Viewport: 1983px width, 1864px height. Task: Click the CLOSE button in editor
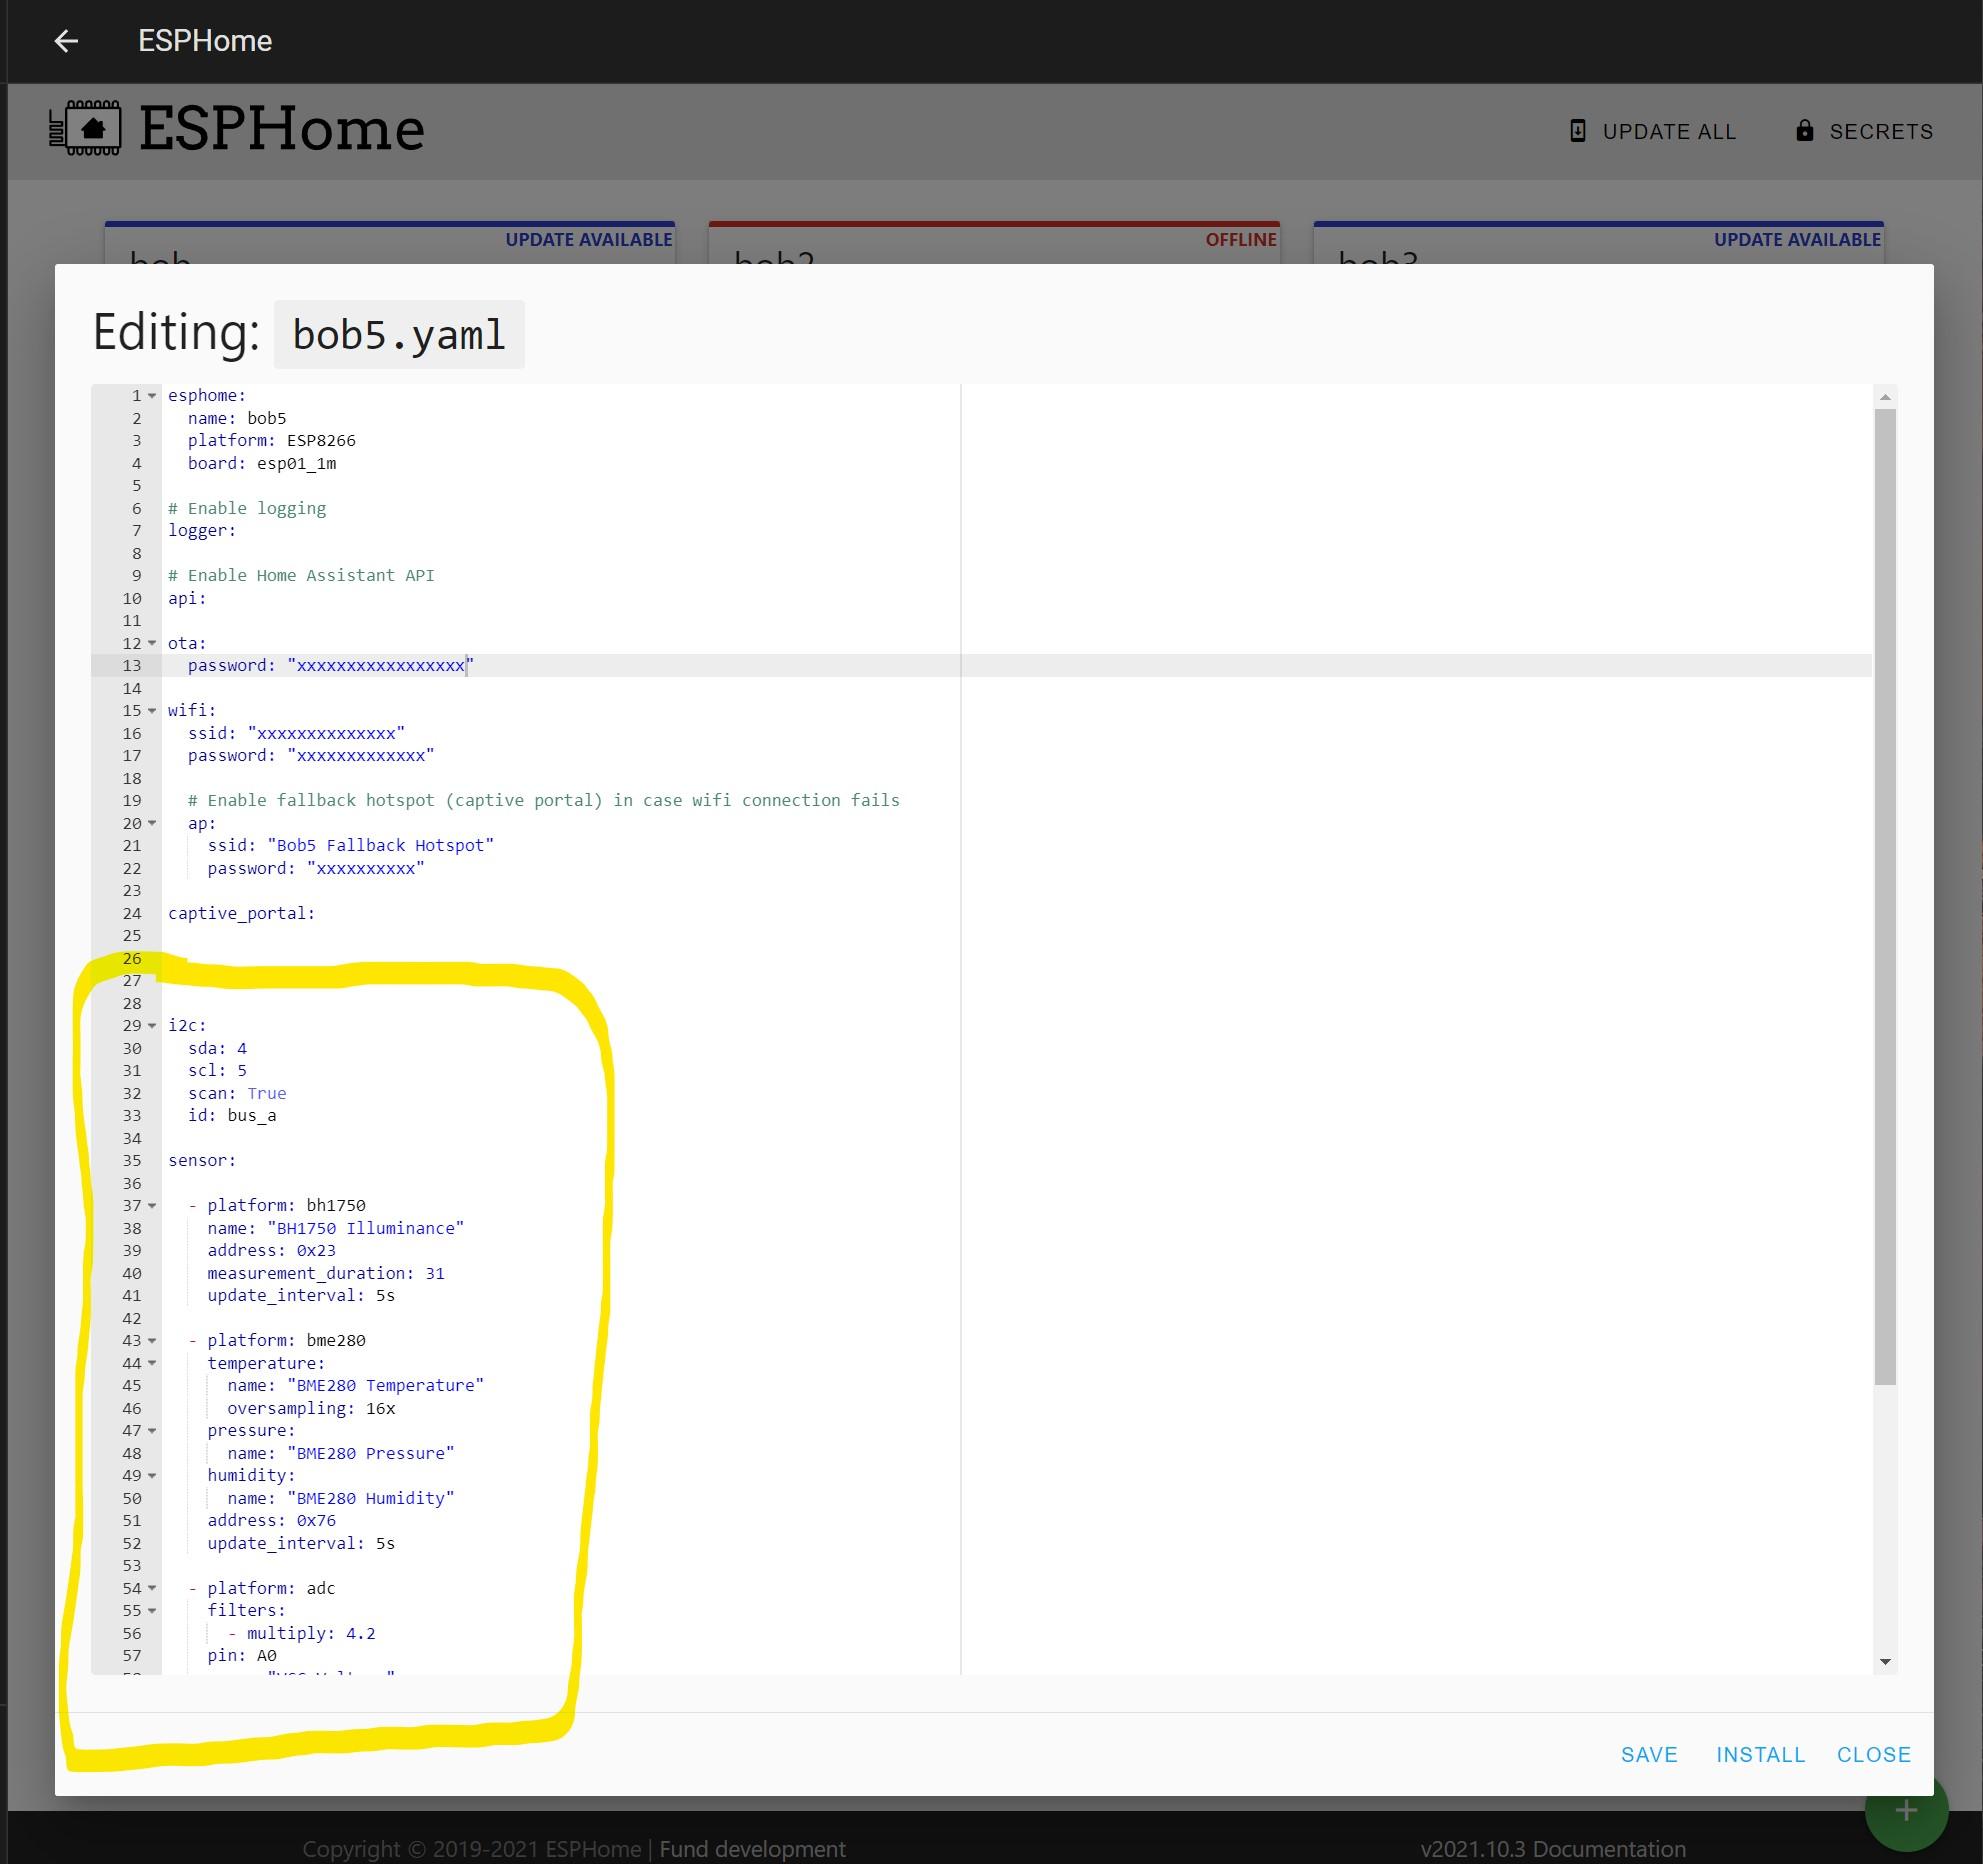[x=1873, y=1754]
